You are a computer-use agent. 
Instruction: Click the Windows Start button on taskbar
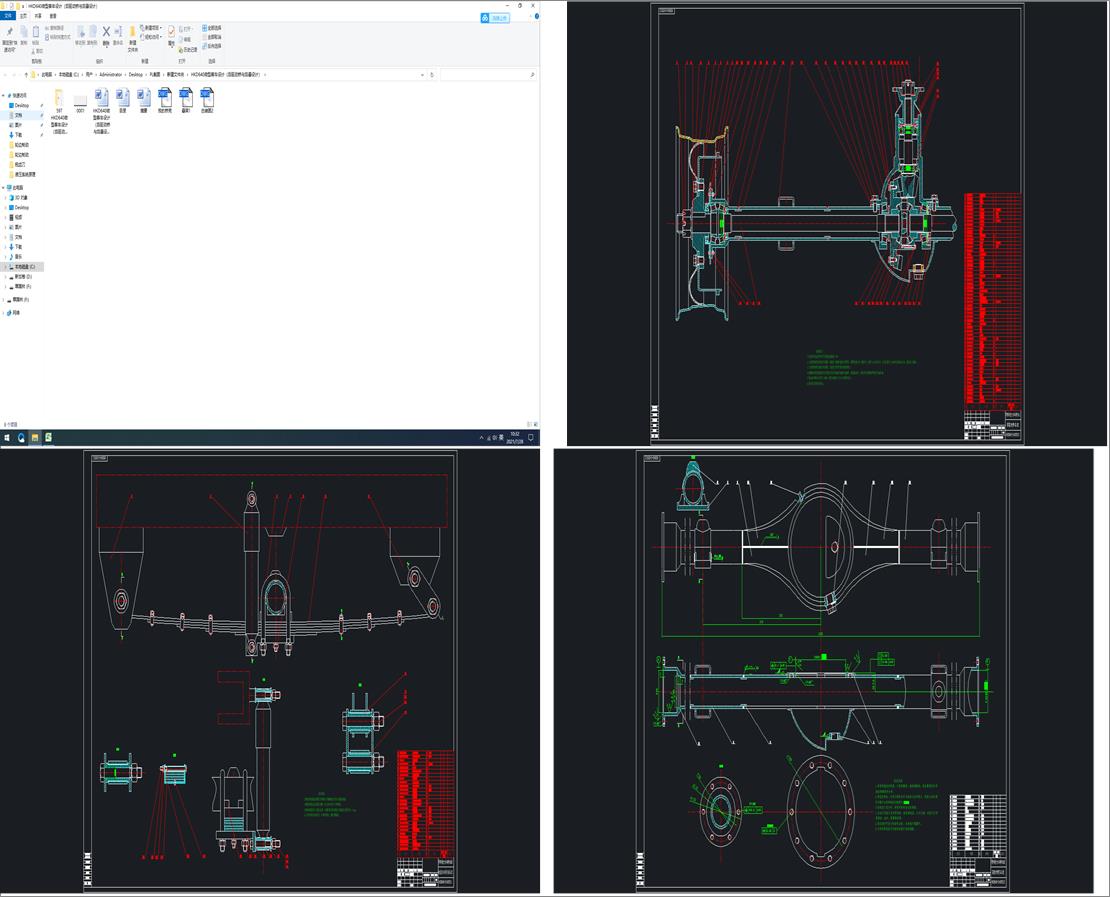tap(7, 438)
